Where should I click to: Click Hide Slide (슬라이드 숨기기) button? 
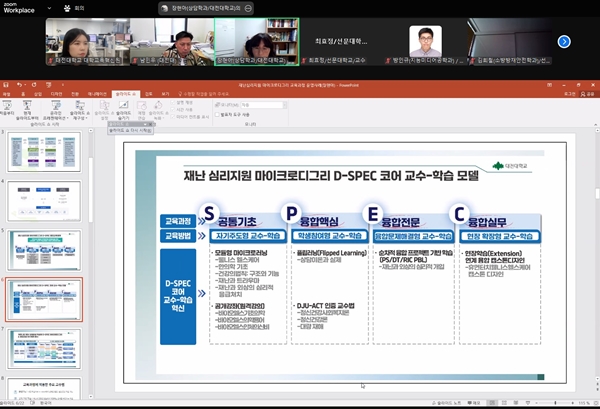[123, 110]
